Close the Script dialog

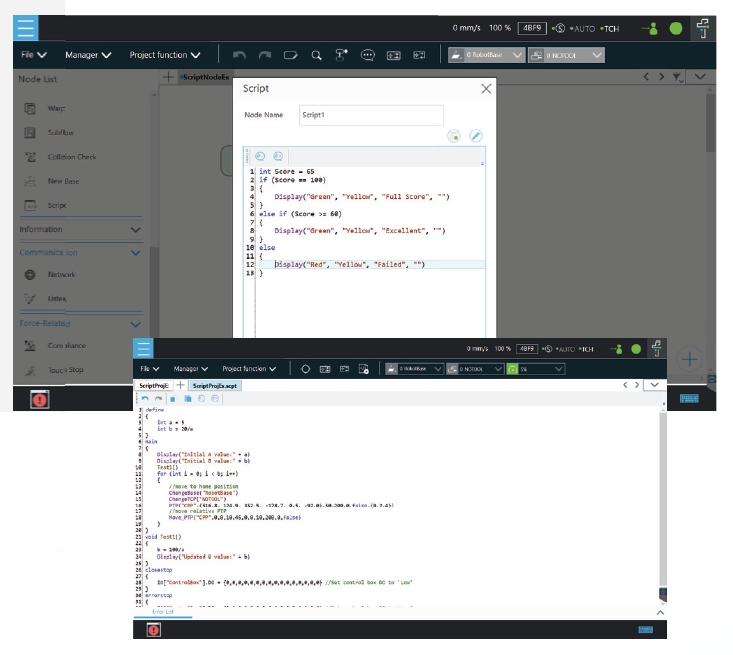486,89
